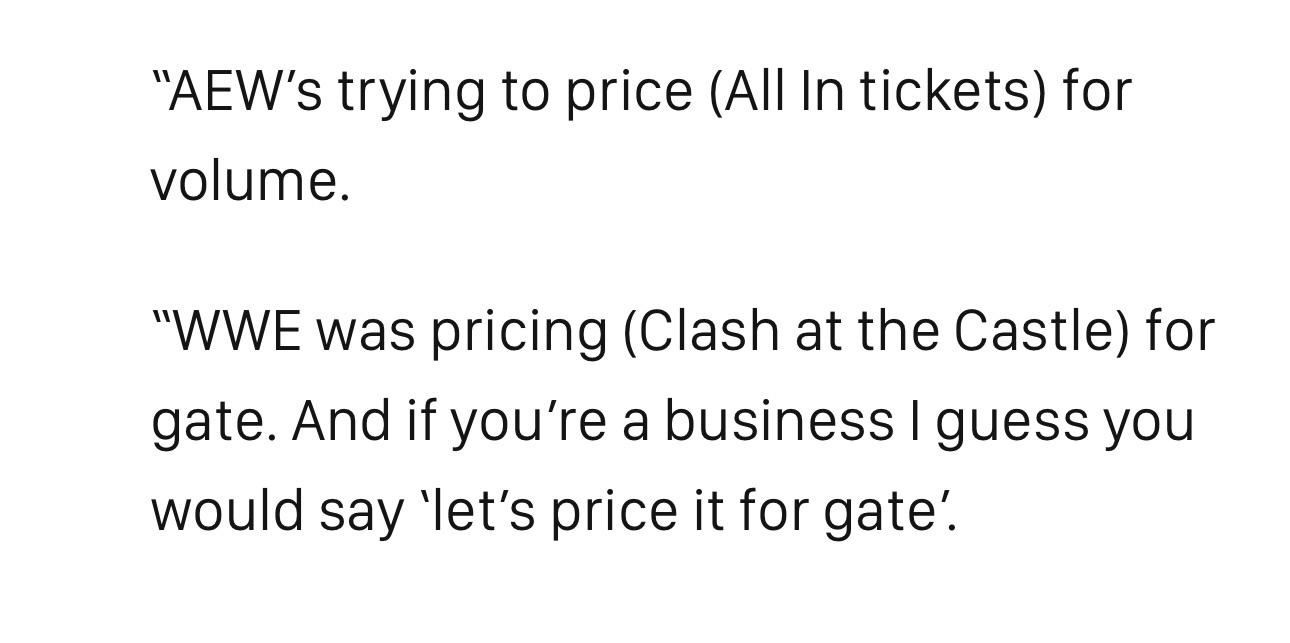The image size is (1290, 643).
Task: Click the word "business"
Action: (x=778, y=420)
